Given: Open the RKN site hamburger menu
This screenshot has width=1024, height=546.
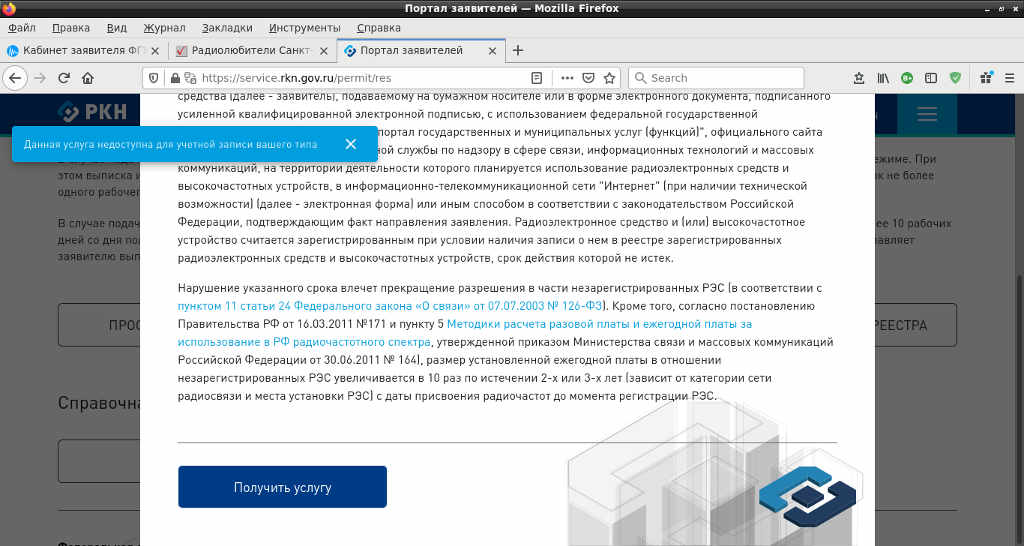Looking at the screenshot, I should tap(927, 114).
